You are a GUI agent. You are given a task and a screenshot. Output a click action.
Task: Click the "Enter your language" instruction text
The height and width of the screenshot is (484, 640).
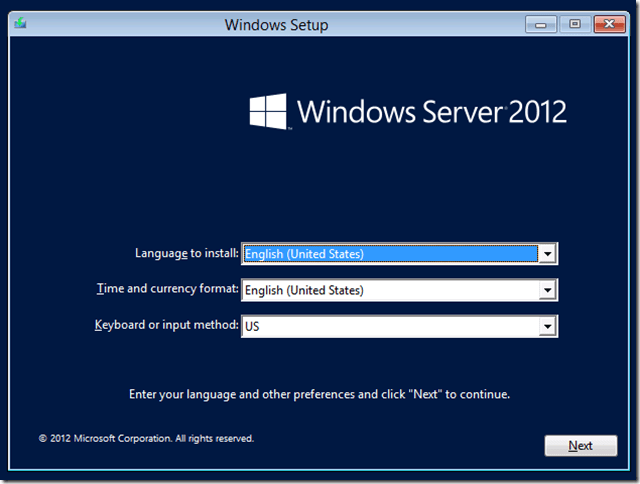tap(320, 394)
